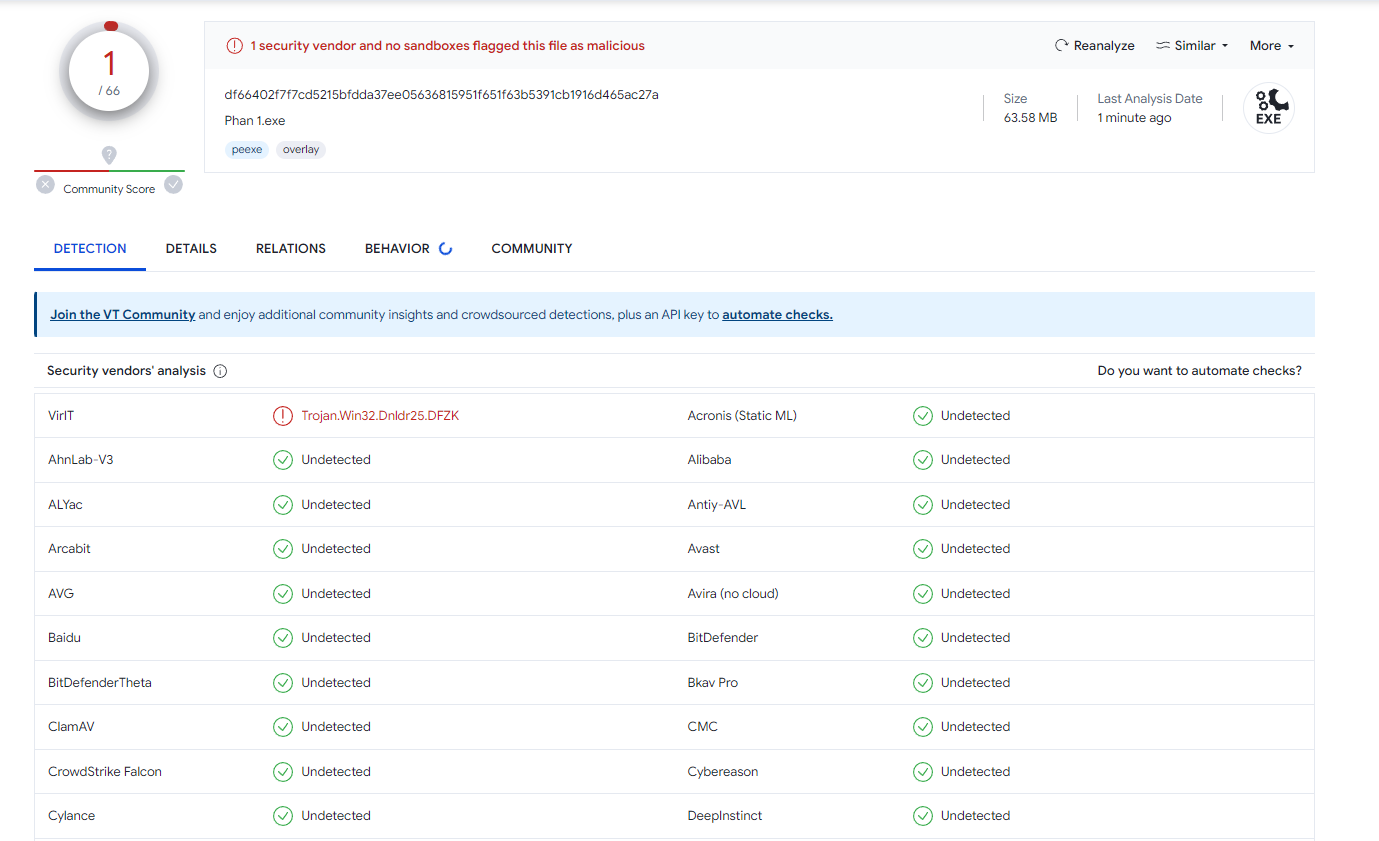Click the Trojan.Win32.Dnldr25.DFZK detection name
Screen dimensions: 1379x841
(380, 416)
